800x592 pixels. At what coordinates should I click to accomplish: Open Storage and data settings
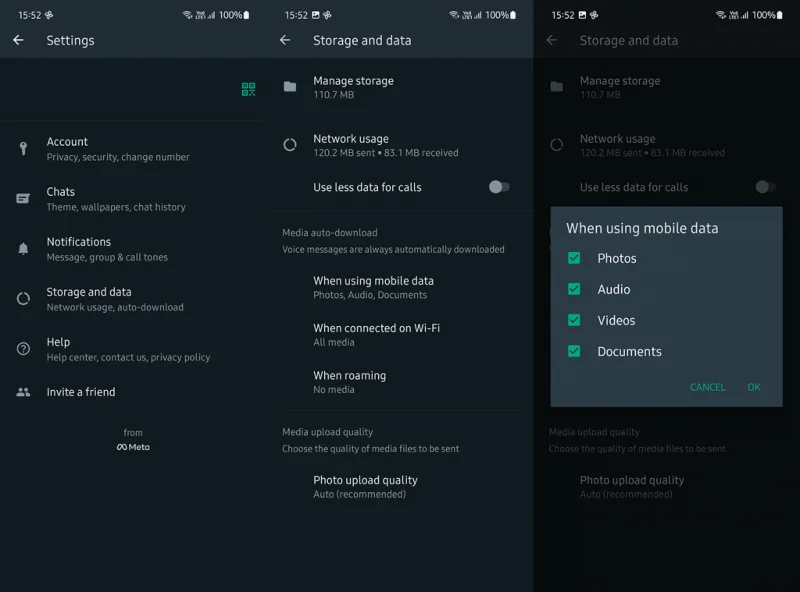[133, 299]
